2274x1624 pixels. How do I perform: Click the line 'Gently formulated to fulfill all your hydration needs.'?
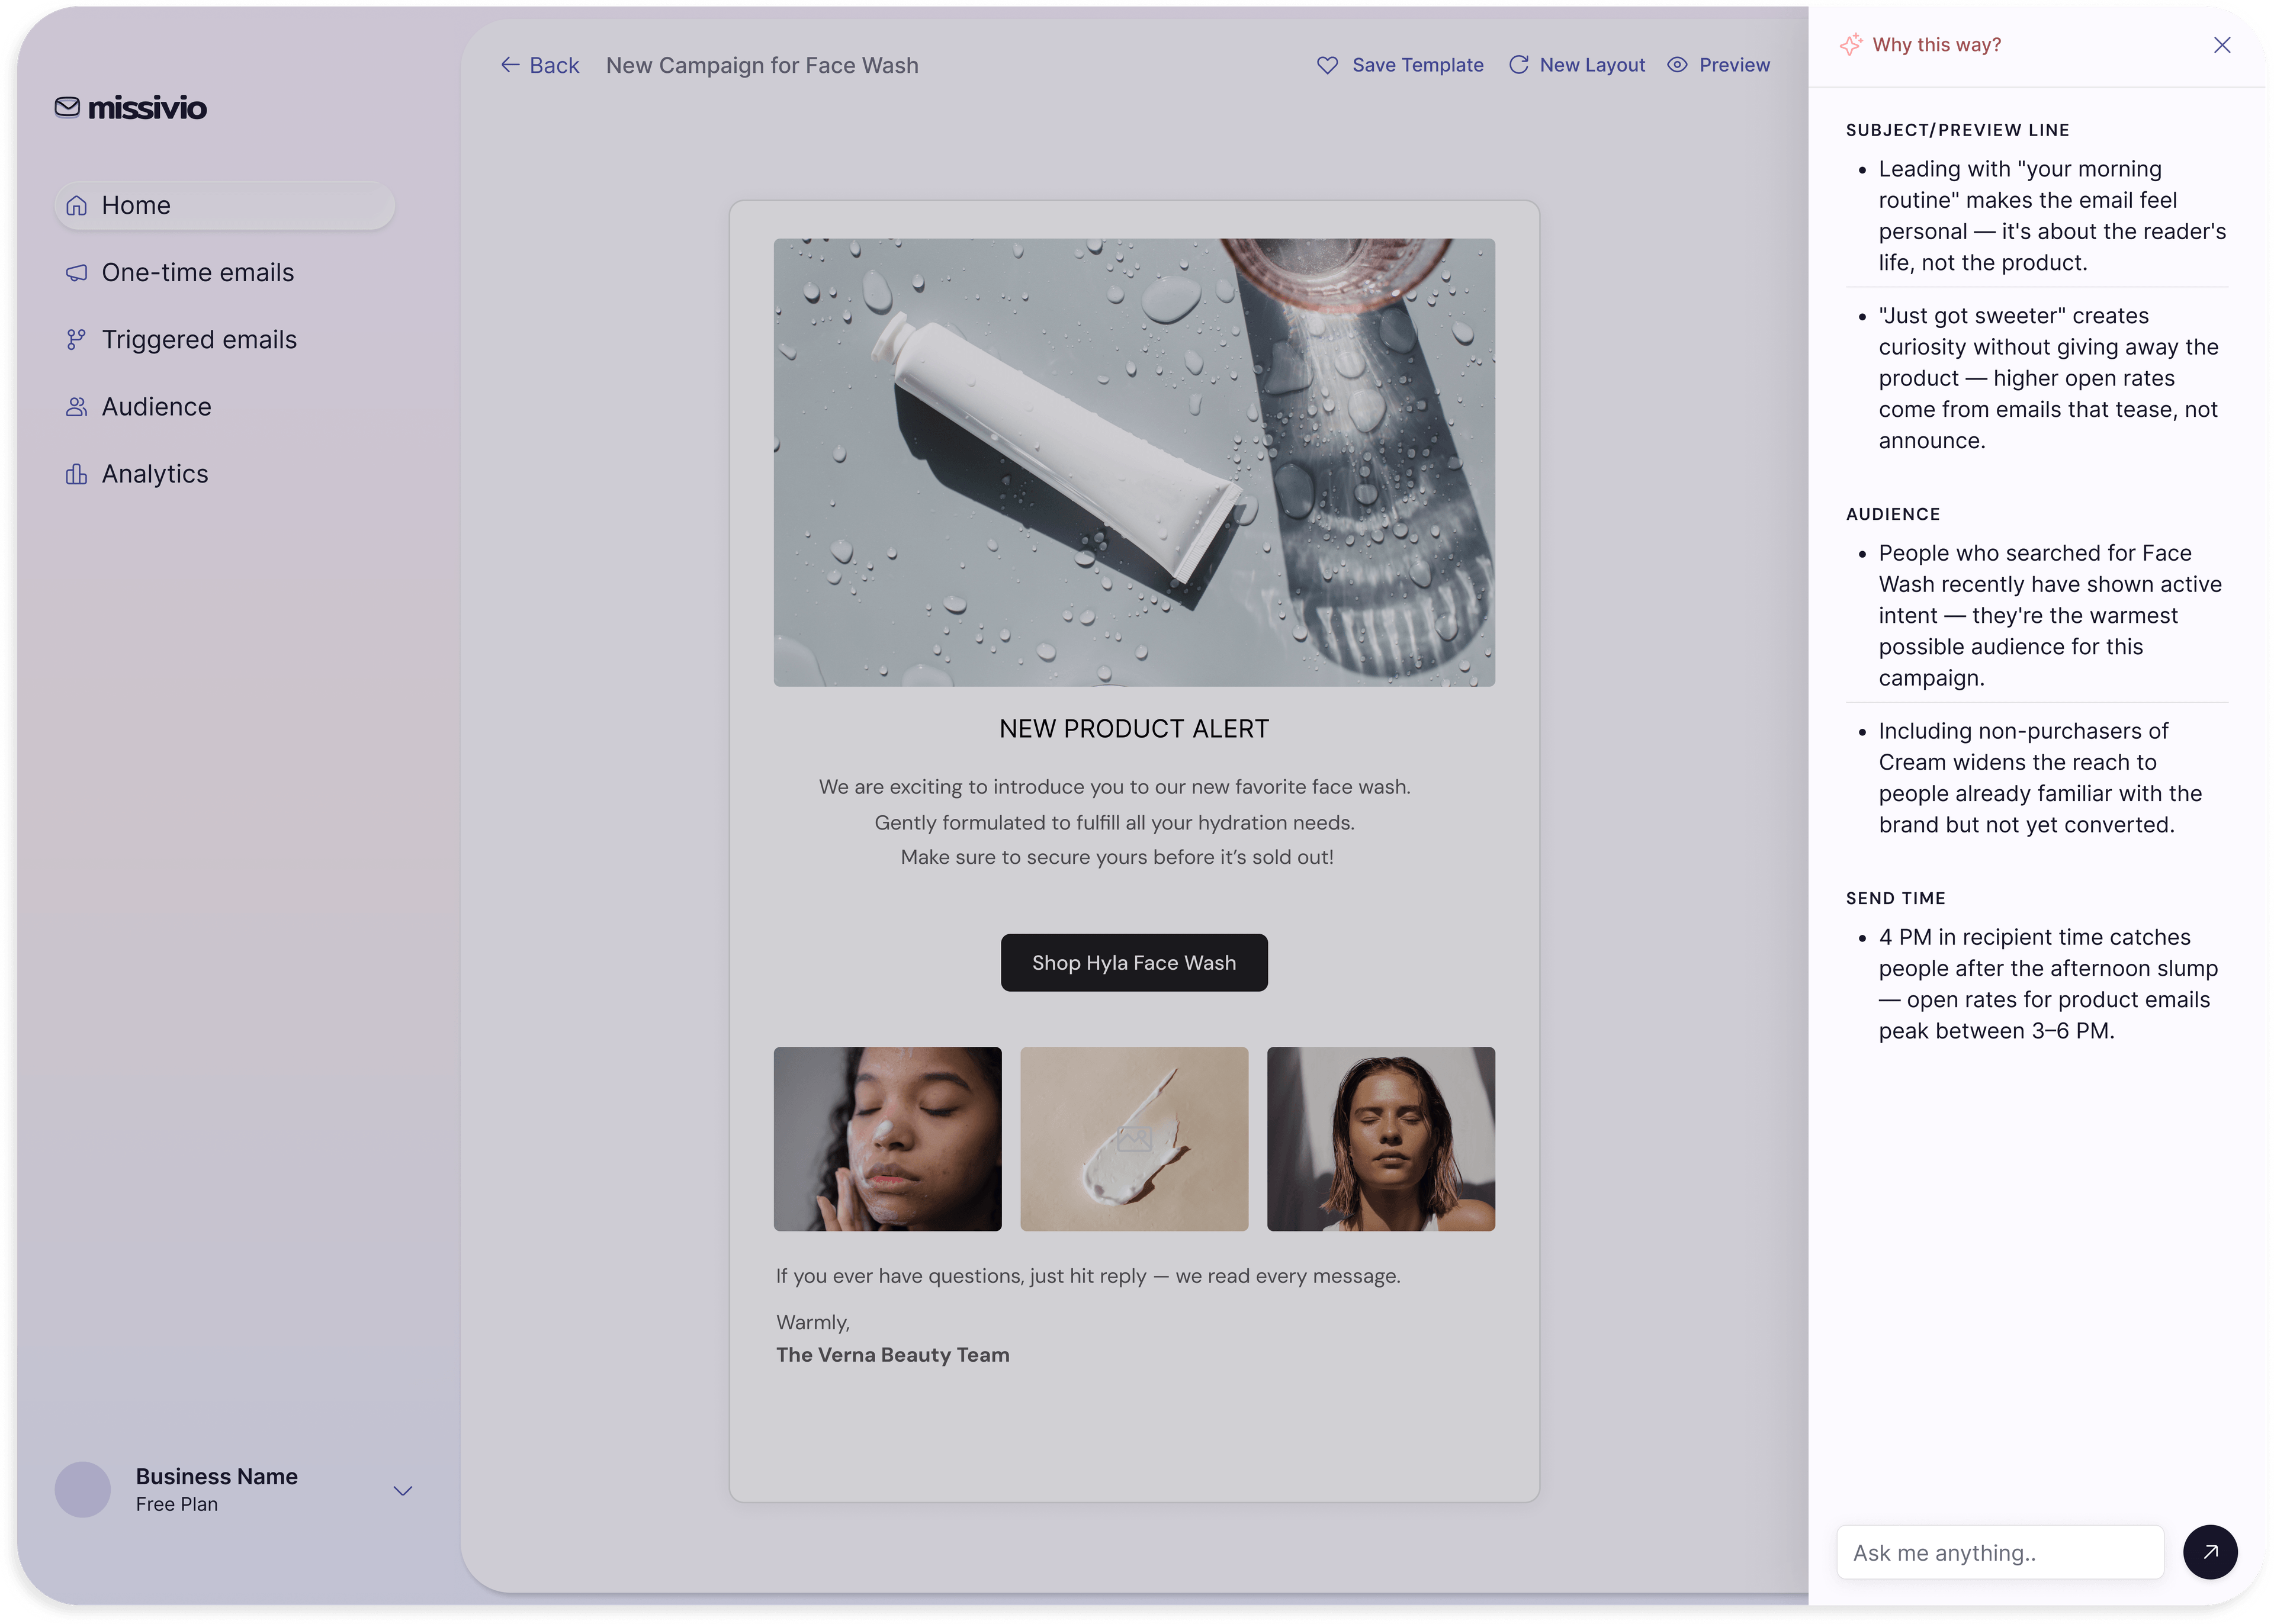1114,822
